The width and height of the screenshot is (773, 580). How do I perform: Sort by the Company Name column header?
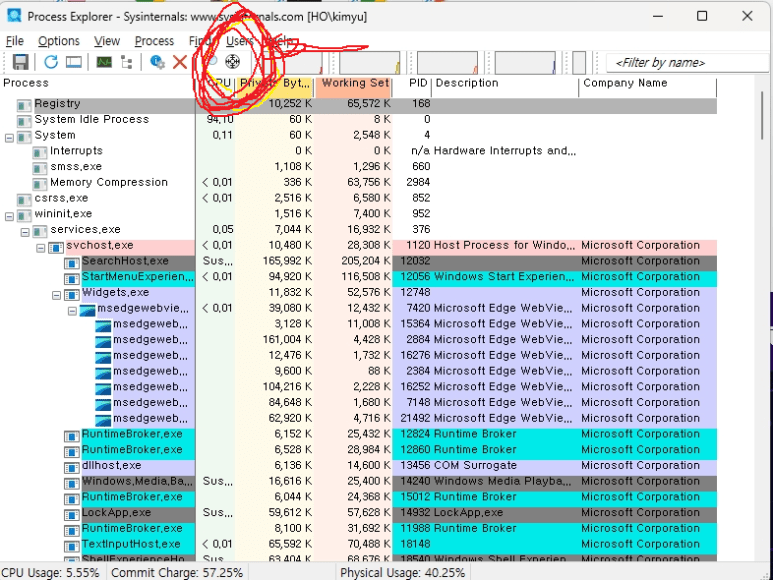(x=648, y=83)
